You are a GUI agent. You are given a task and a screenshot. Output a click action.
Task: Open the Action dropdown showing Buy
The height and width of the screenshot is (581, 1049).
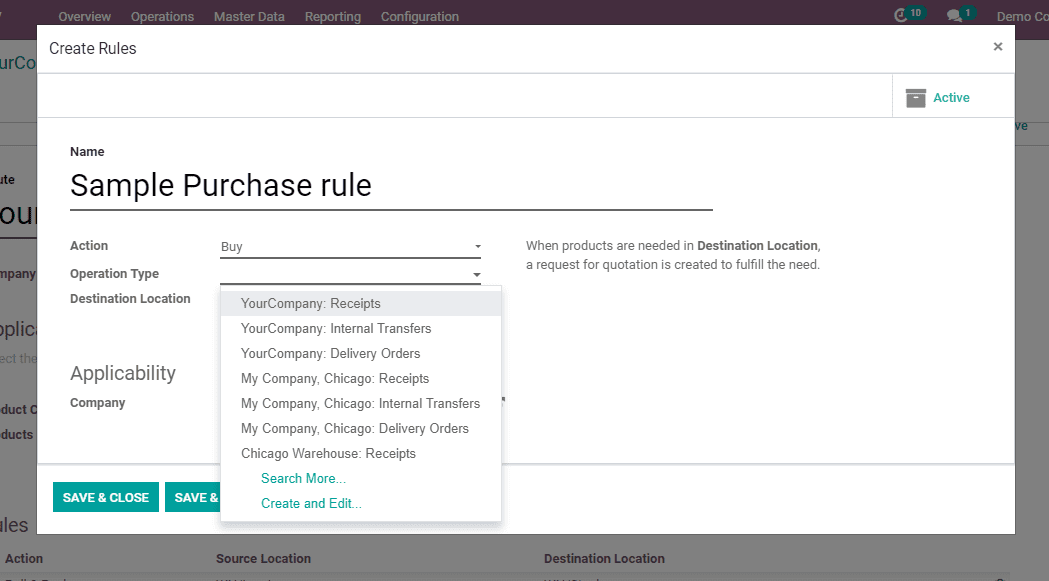click(350, 246)
